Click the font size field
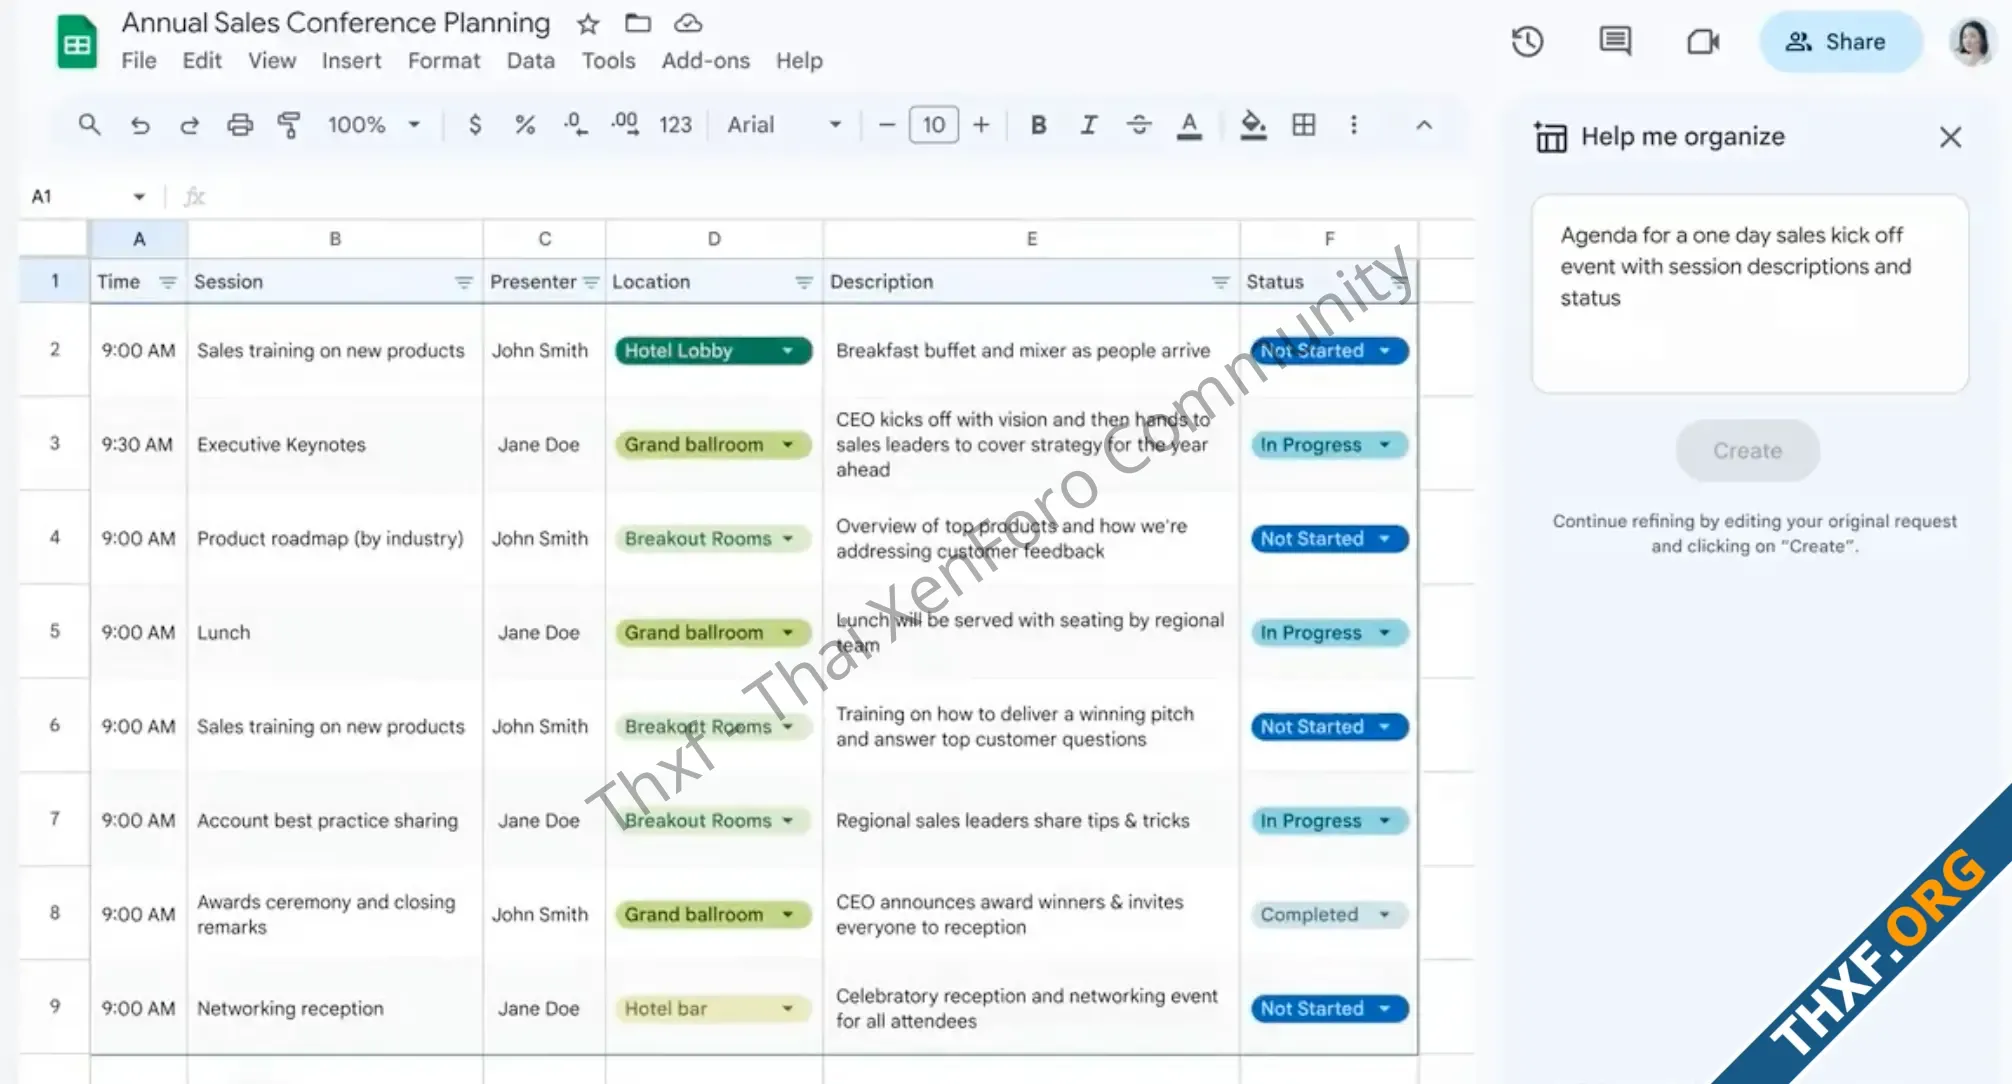 pos(933,125)
